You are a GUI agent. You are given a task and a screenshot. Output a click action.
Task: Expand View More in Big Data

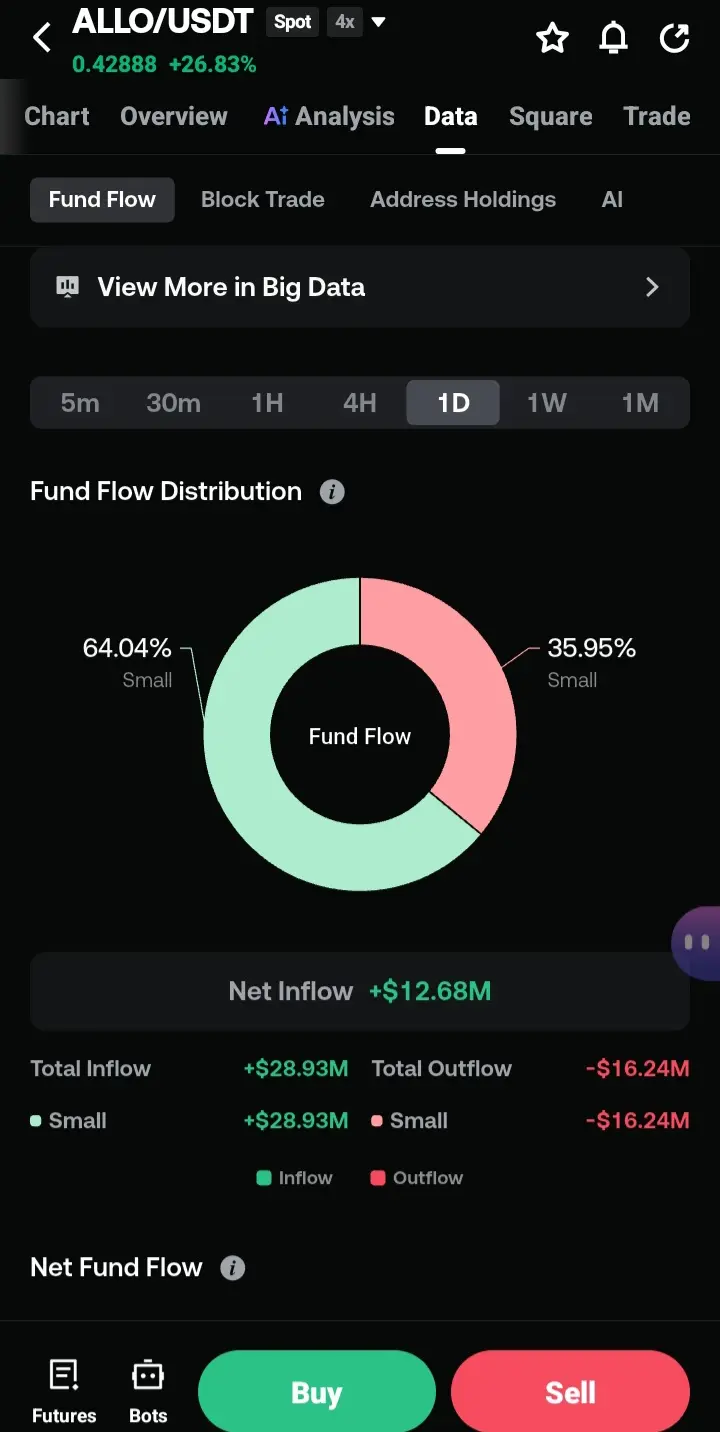(x=360, y=287)
